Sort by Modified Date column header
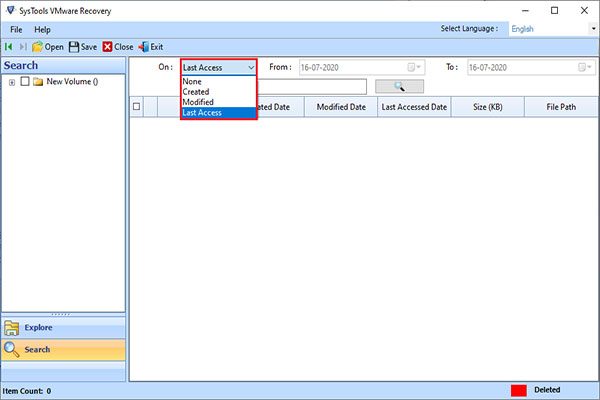 [341, 107]
